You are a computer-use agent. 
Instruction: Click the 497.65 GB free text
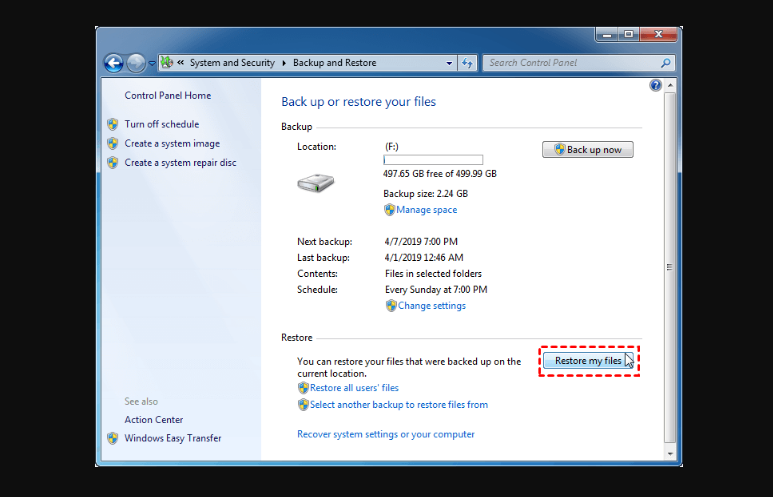click(x=440, y=174)
